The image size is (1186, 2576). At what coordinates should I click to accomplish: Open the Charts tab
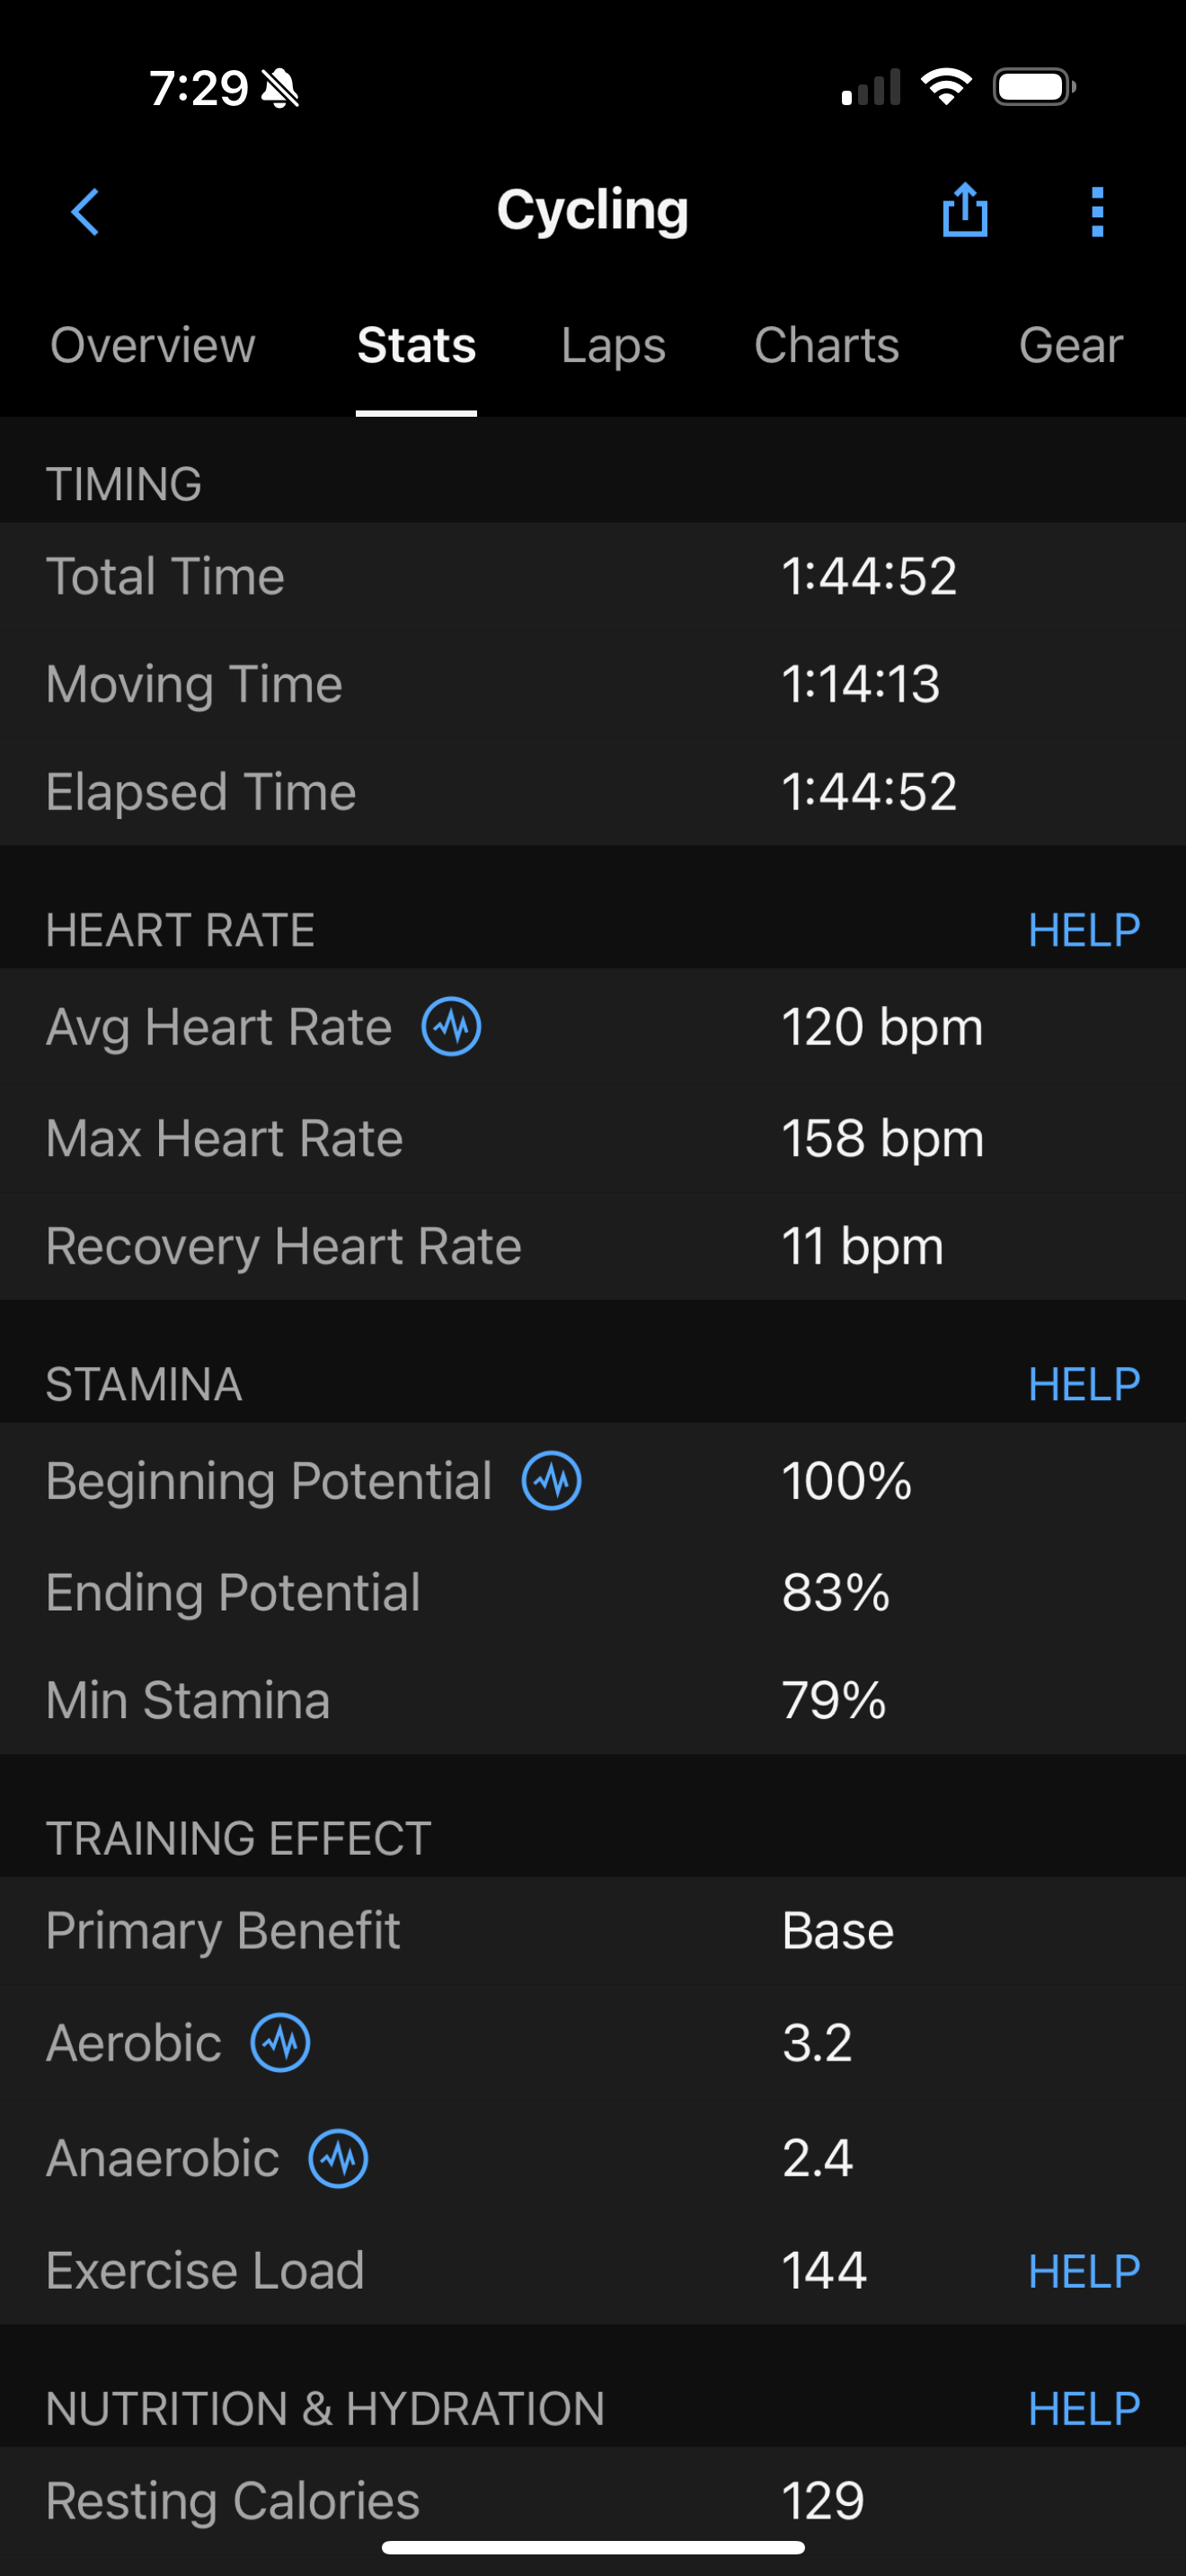point(826,346)
